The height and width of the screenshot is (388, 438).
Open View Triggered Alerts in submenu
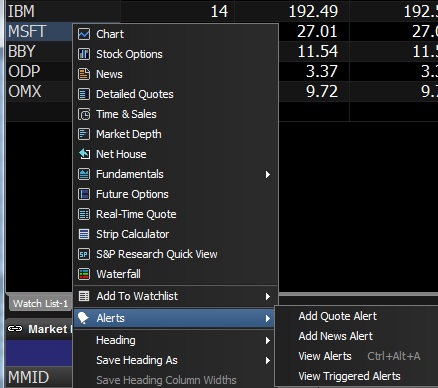click(x=356, y=376)
